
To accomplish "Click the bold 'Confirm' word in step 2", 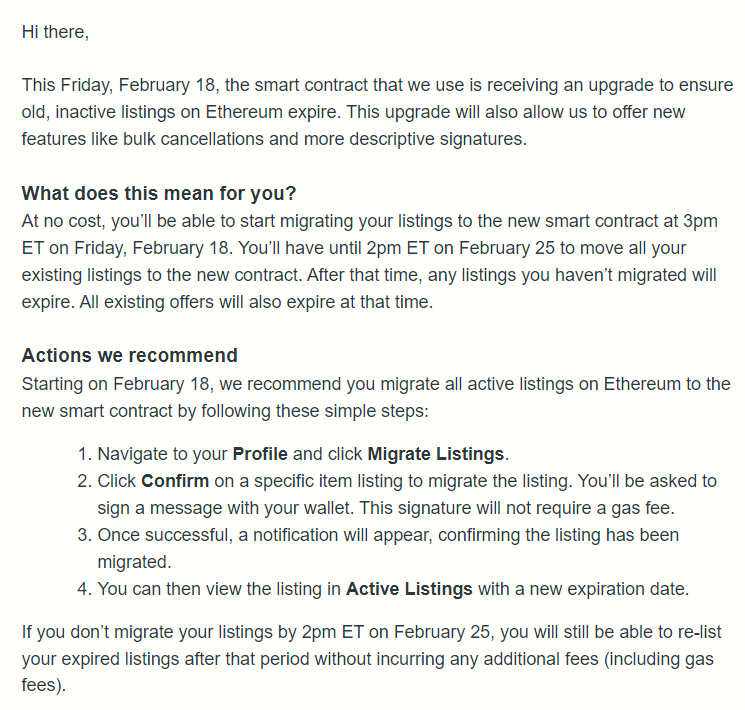I will (175, 481).
